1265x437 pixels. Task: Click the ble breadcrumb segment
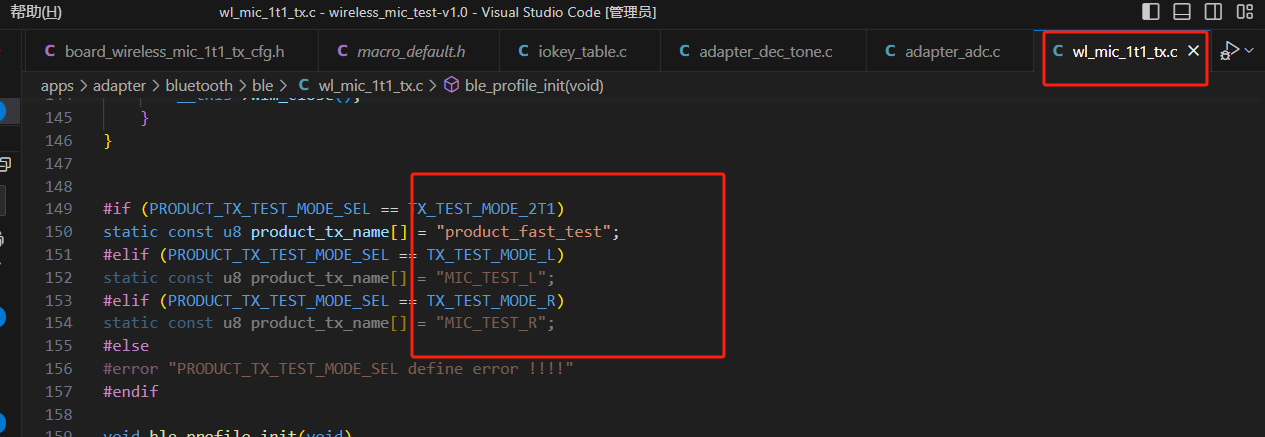pos(262,86)
